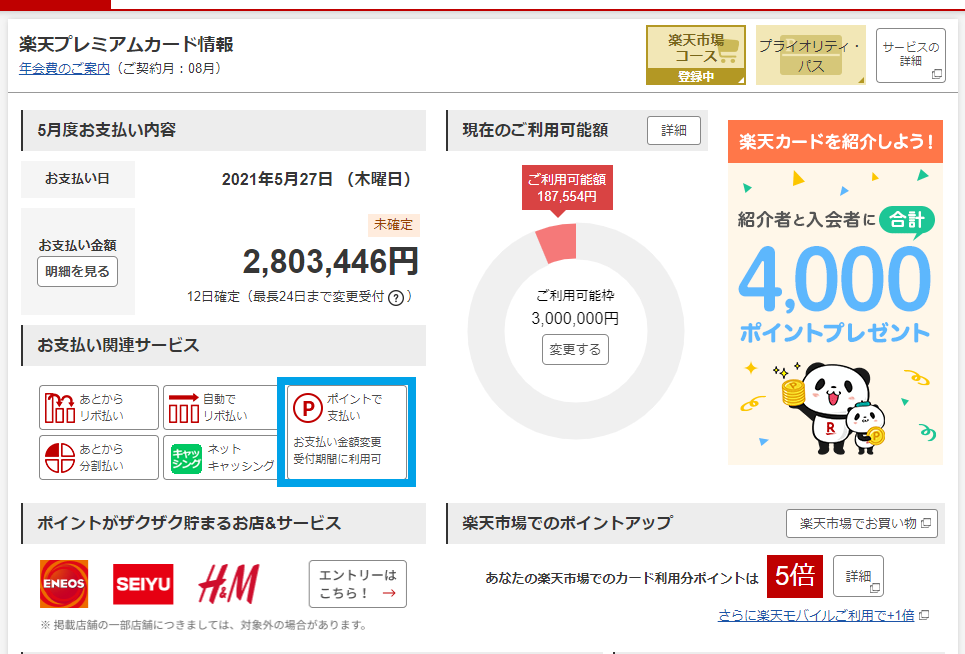Click the external link icon beside 楽天モバイル link
The width and height of the screenshot is (965, 654).
(x=924, y=615)
